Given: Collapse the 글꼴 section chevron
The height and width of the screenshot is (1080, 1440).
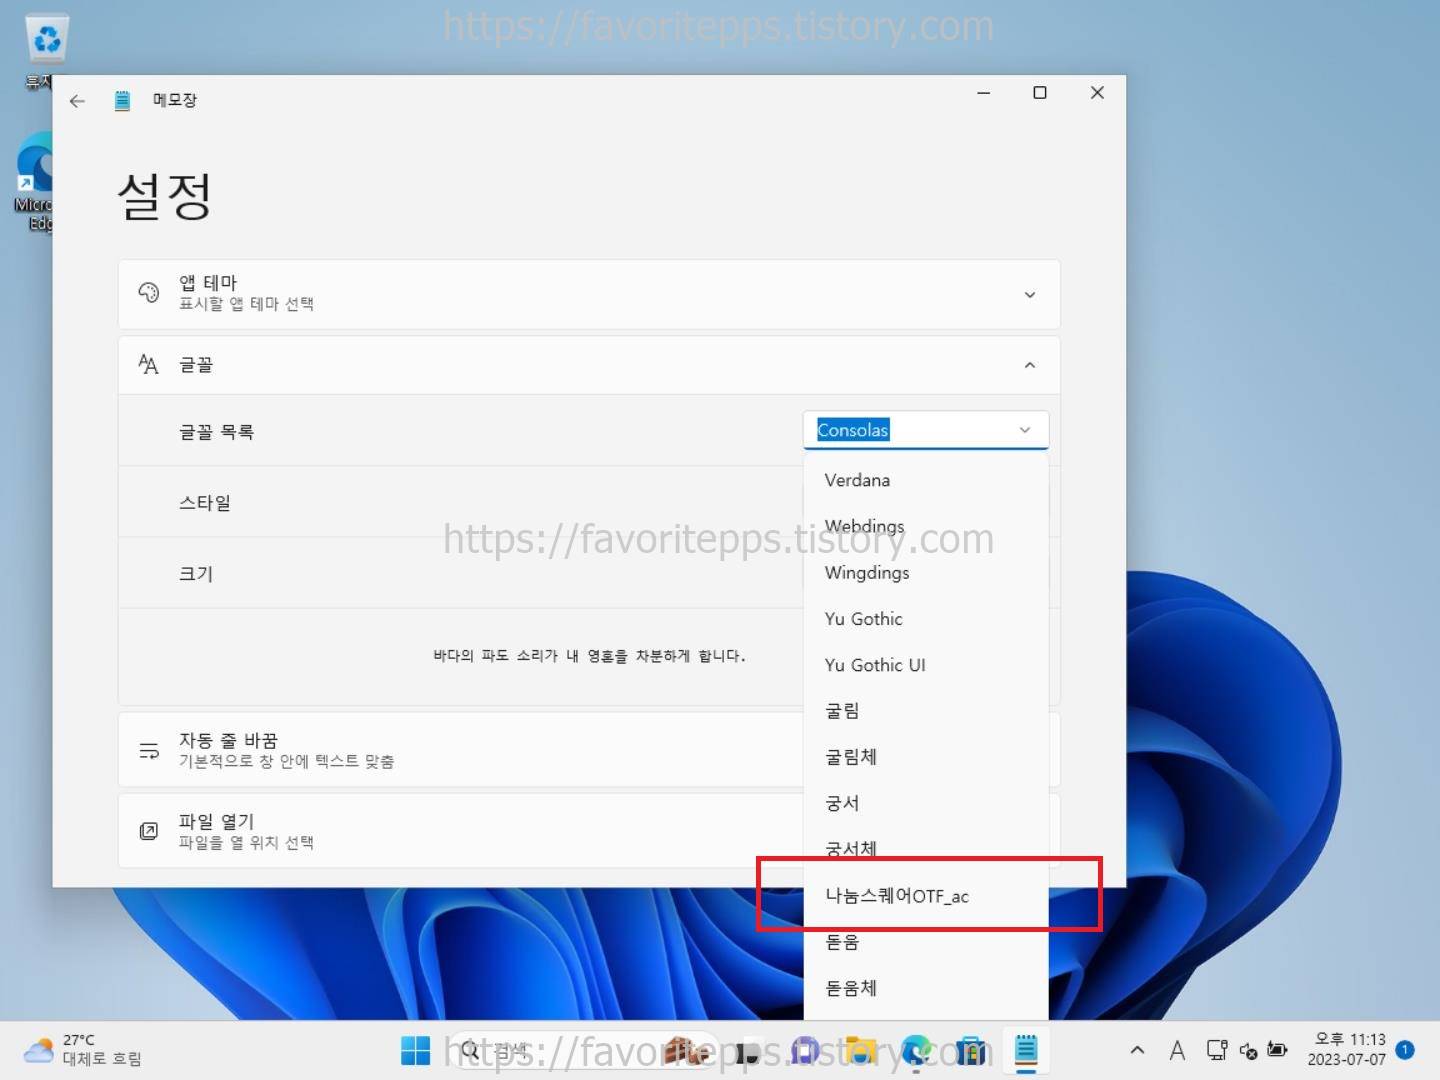Looking at the screenshot, I should coord(1030,365).
